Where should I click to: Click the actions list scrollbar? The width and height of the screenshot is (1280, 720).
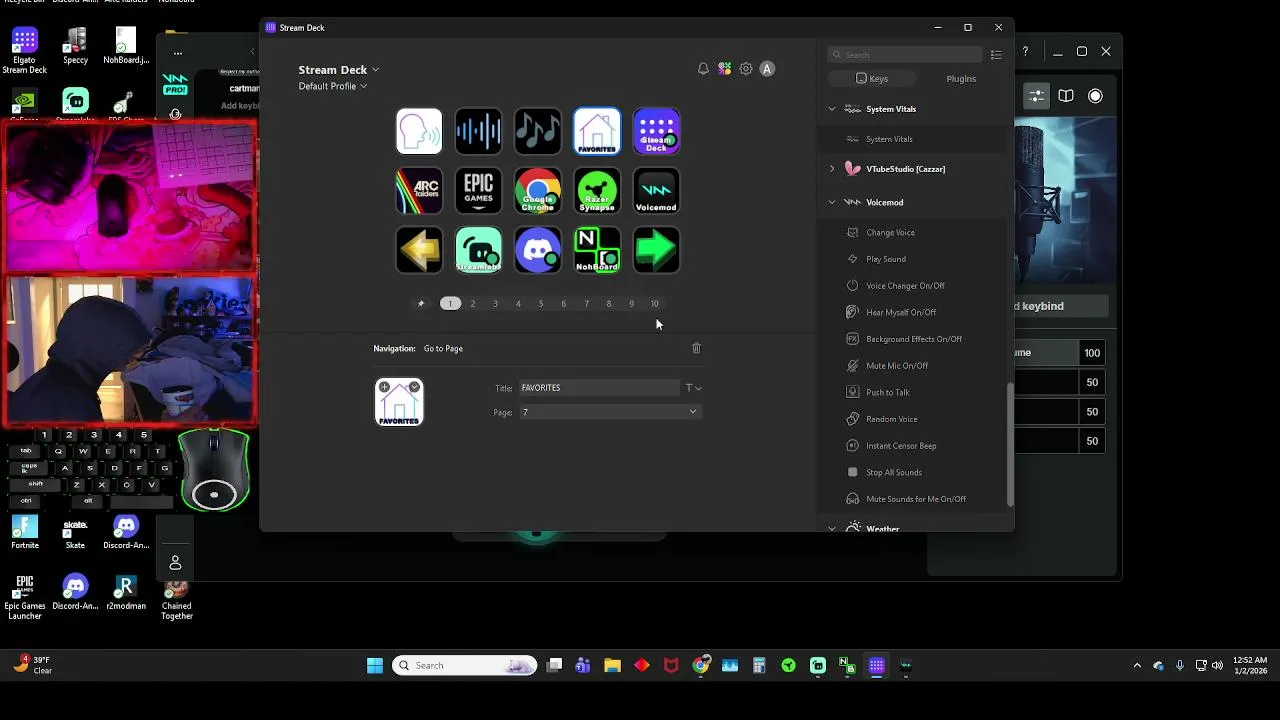tap(1010, 444)
